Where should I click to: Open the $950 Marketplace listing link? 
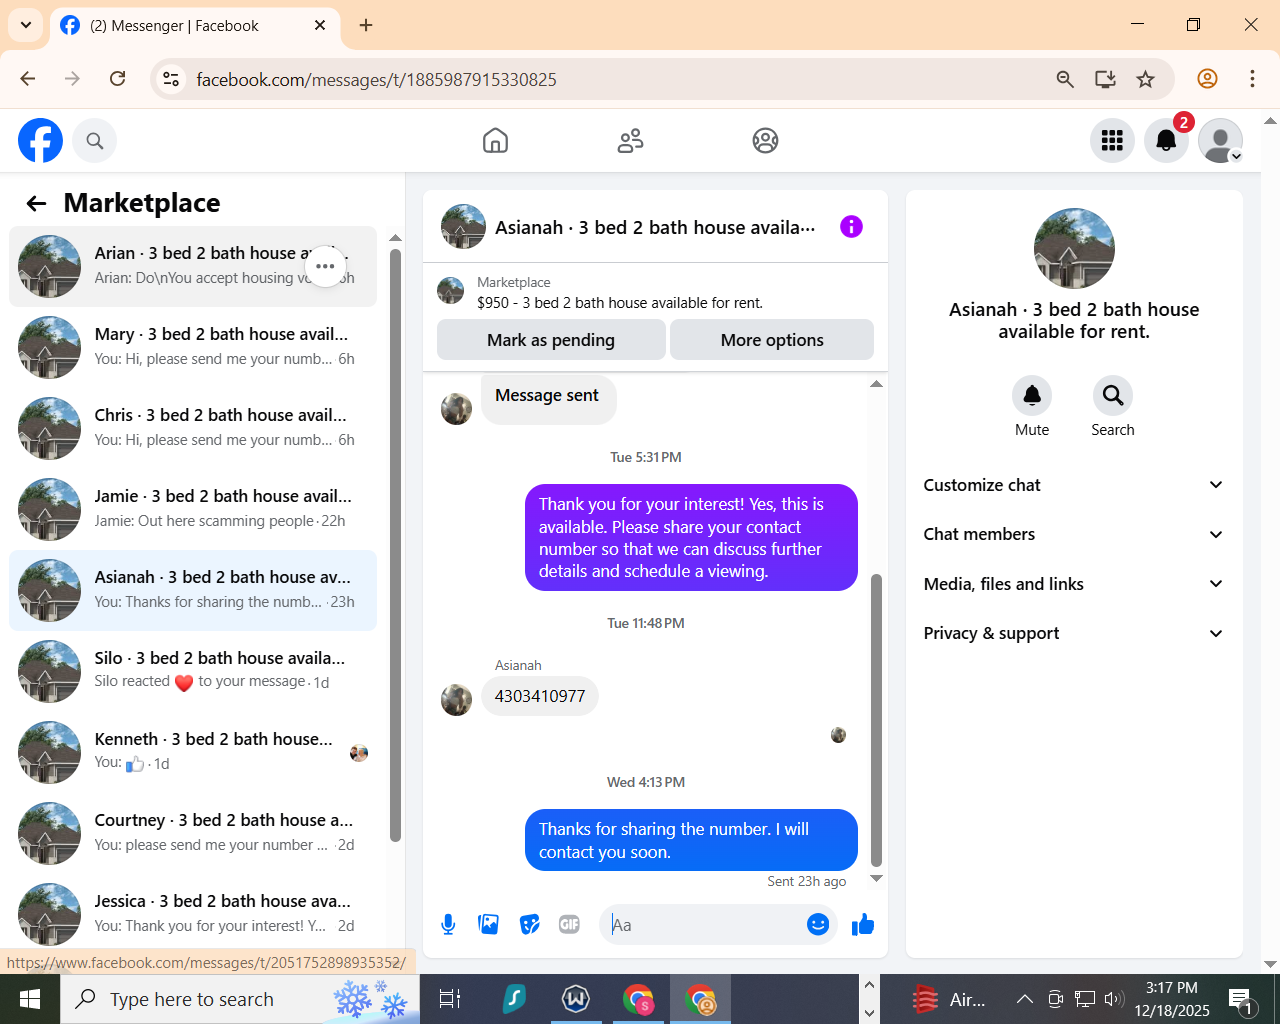tap(620, 303)
